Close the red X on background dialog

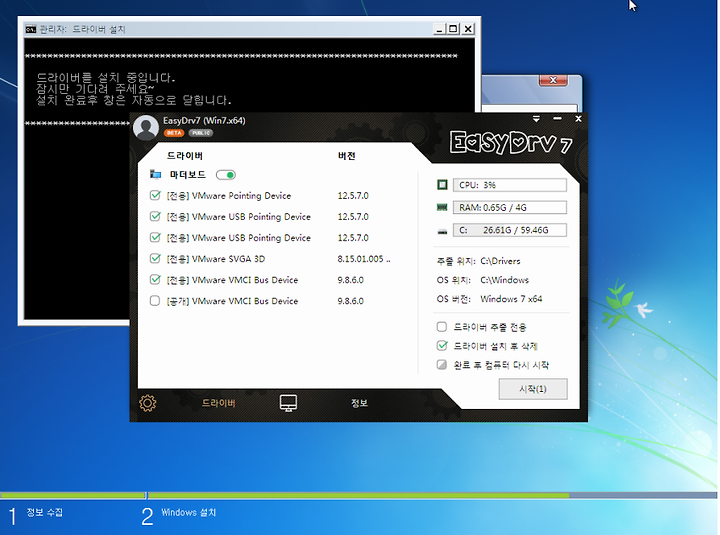pos(553,80)
